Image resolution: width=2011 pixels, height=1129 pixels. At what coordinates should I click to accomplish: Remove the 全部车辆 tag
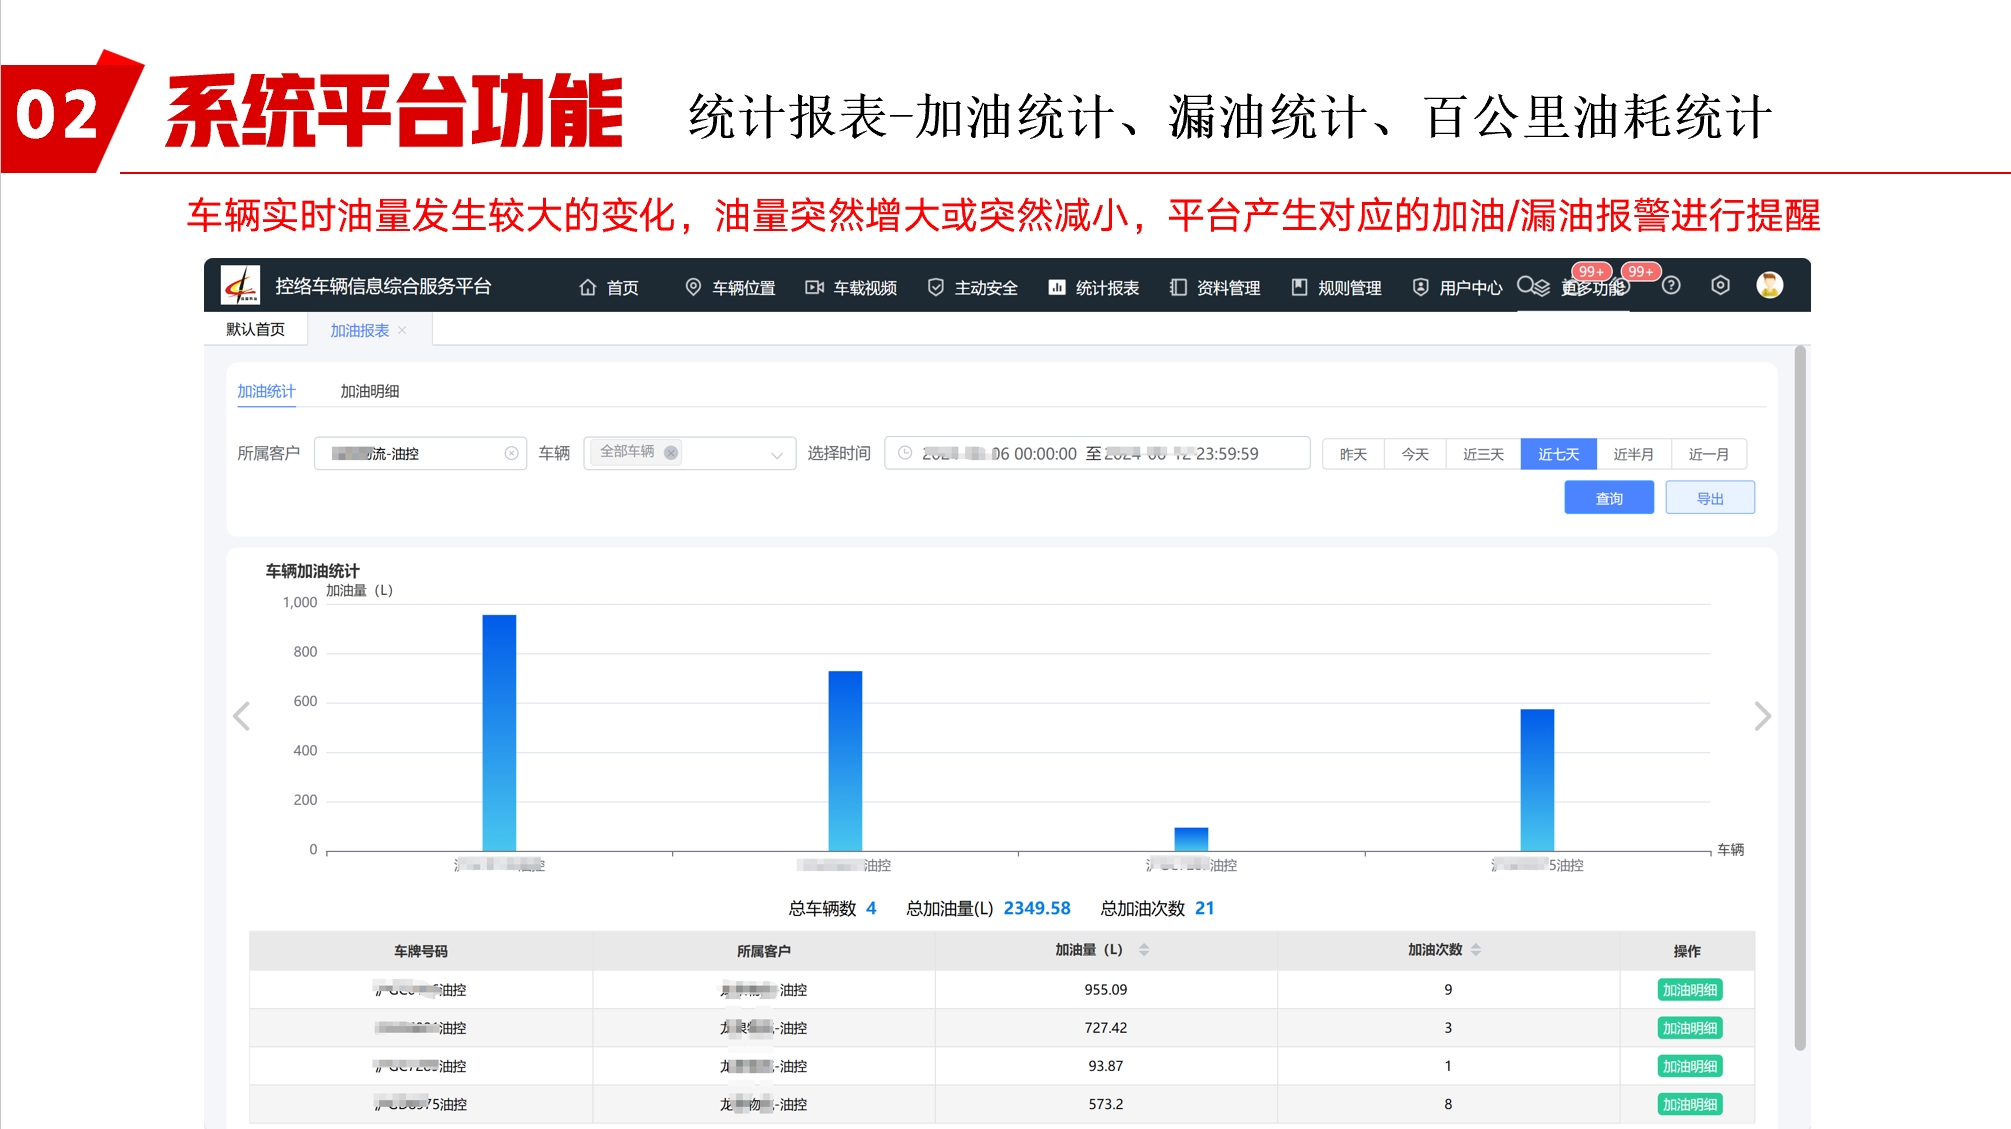[x=671, y=453]
